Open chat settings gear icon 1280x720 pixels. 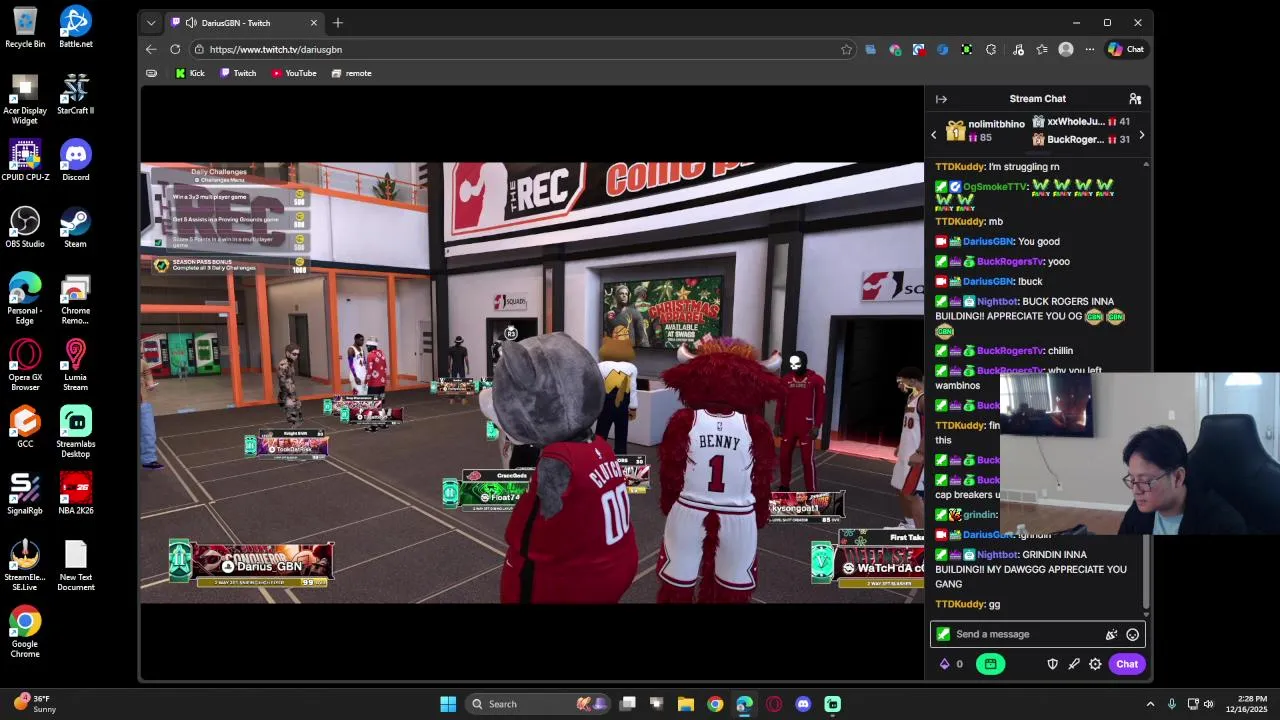click(1095, 664)
